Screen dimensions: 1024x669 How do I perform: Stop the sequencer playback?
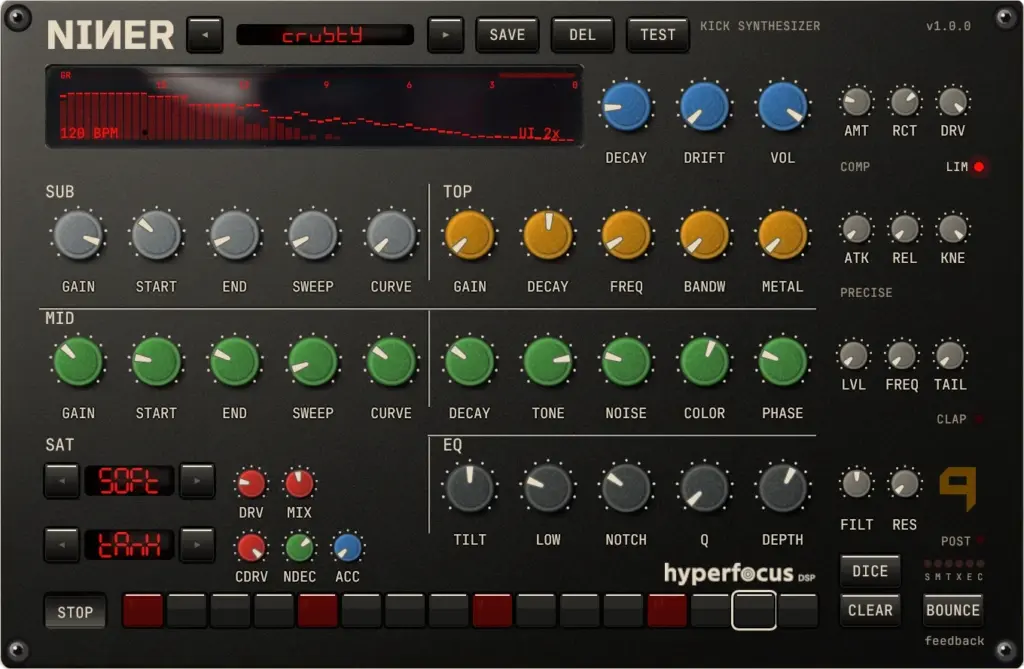click(x=75, y=612)
